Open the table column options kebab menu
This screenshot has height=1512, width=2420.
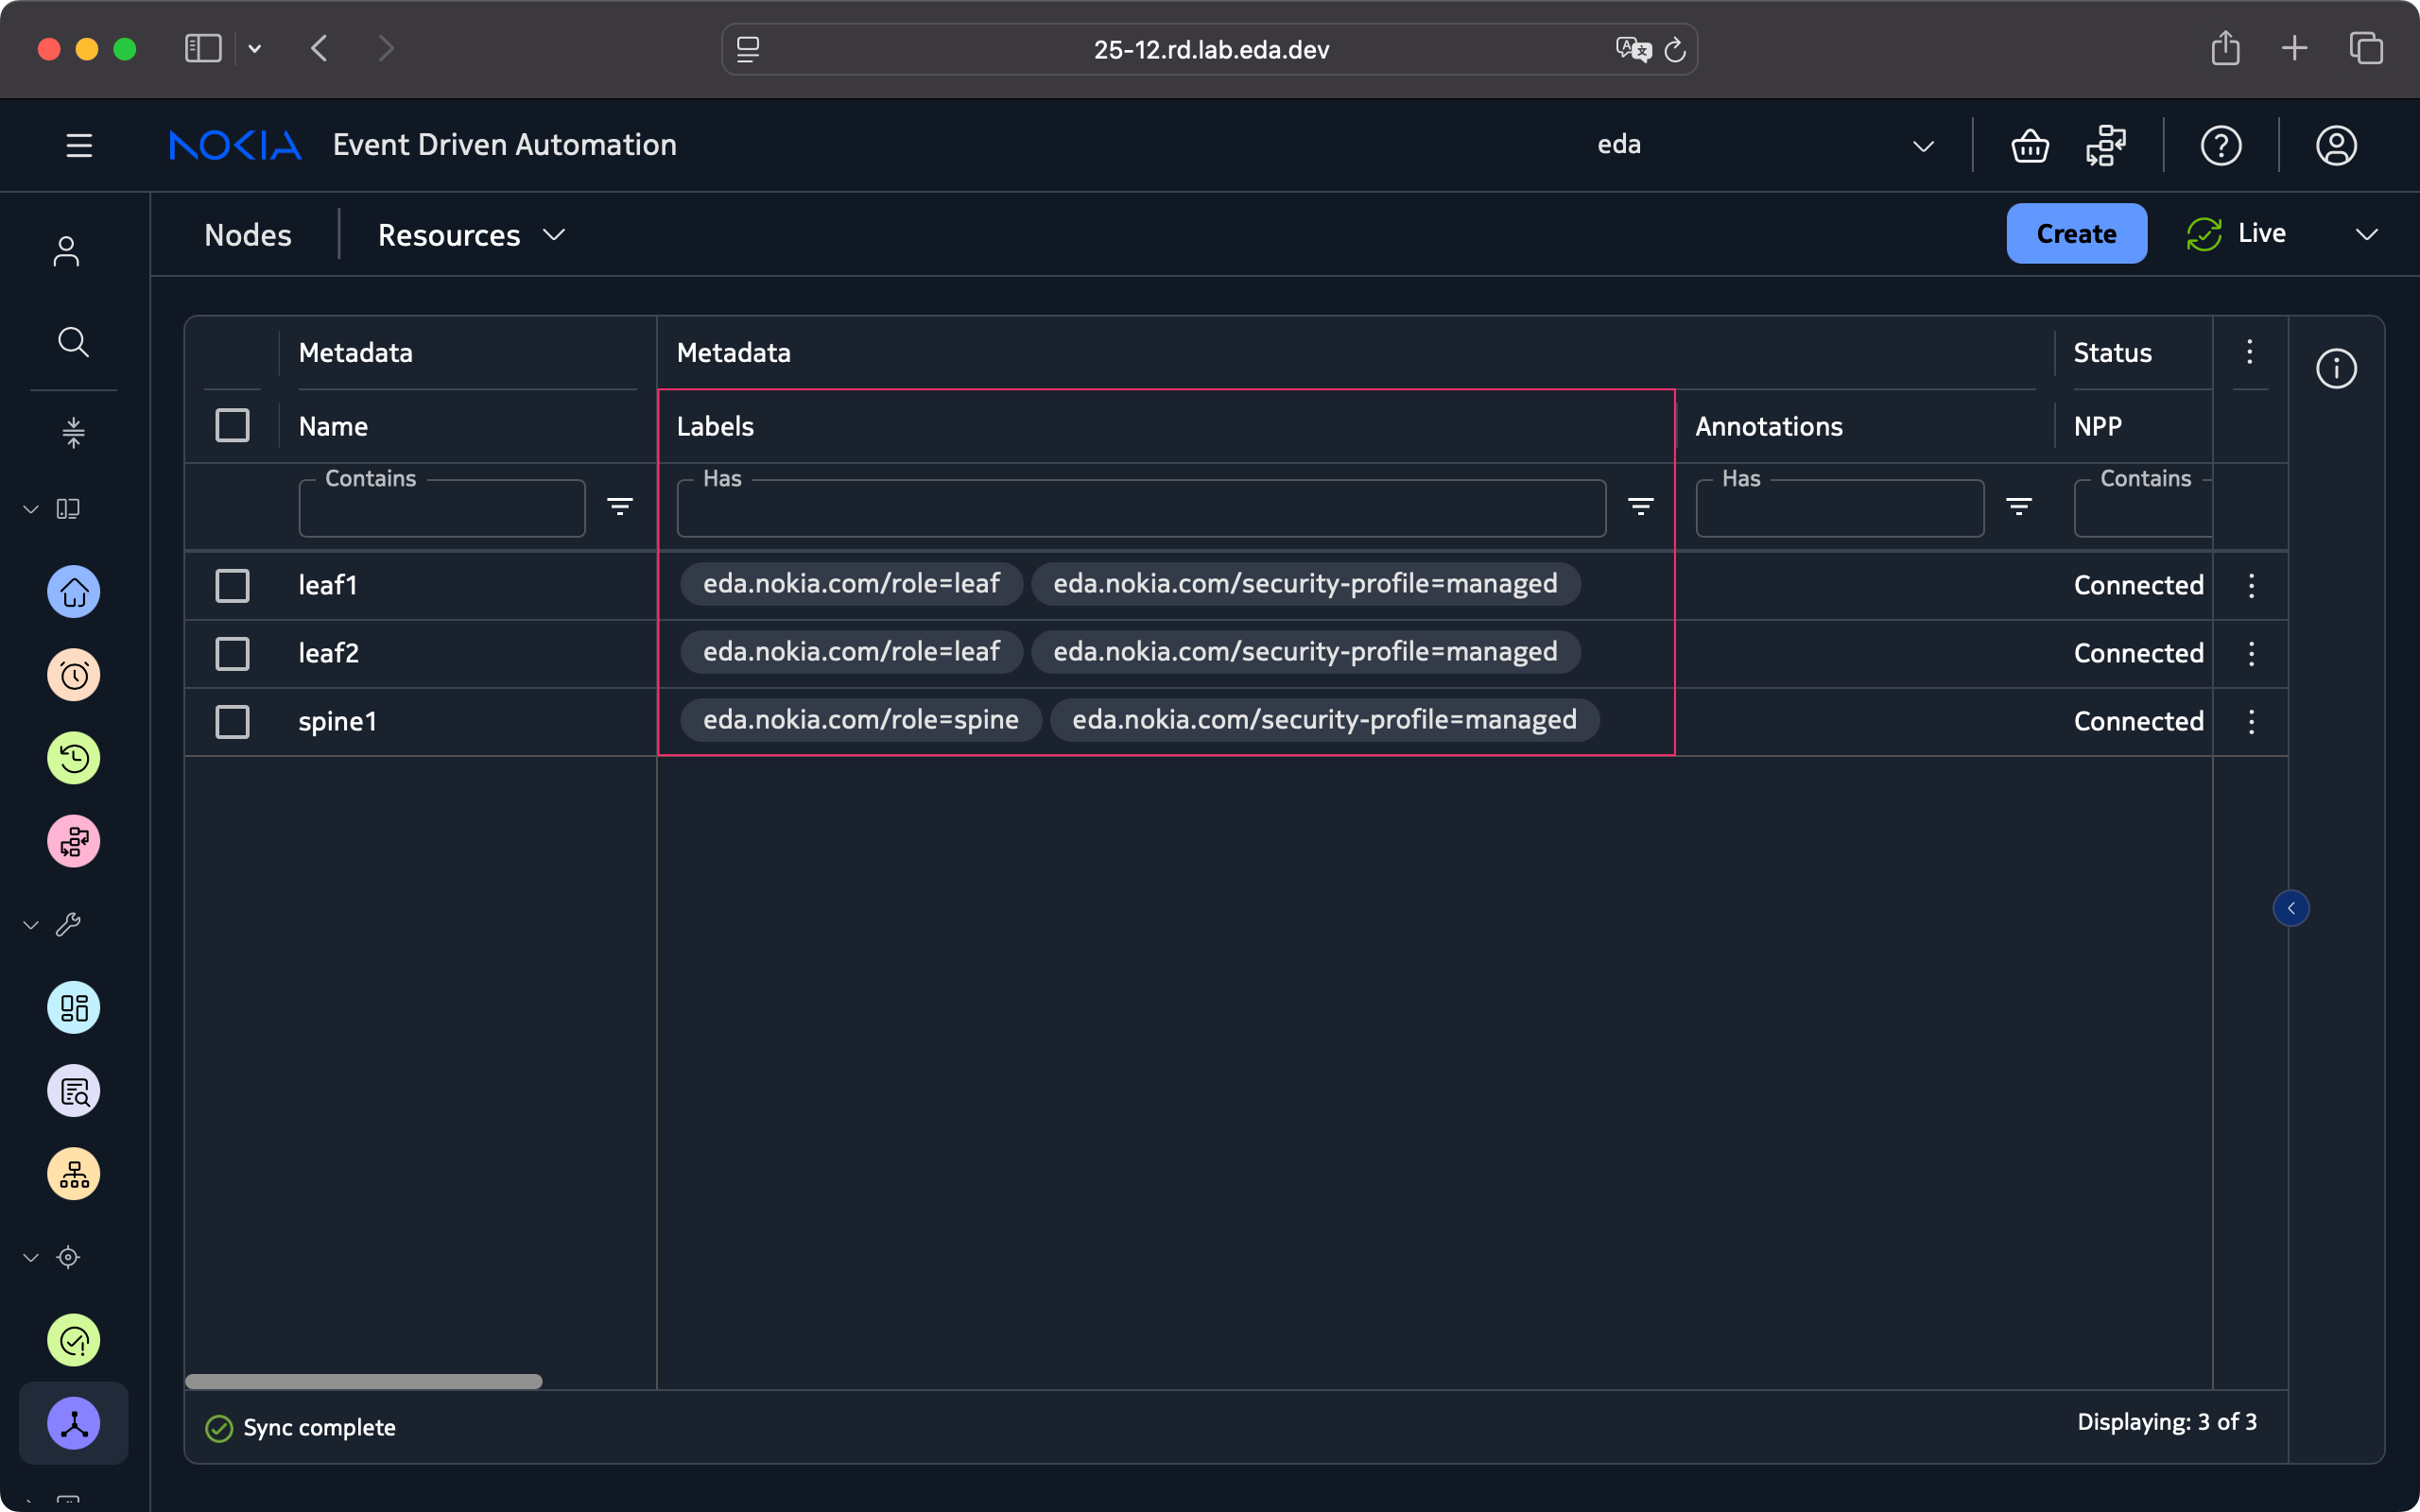point(2249,352)
